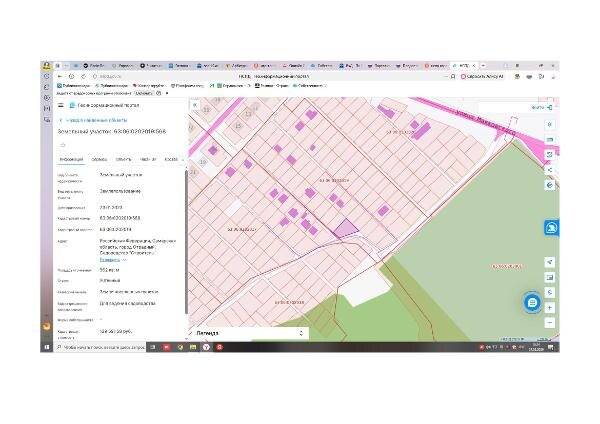Click the Легенда label
This screenshot has width=600, height=424.
(x=207, y=333)
